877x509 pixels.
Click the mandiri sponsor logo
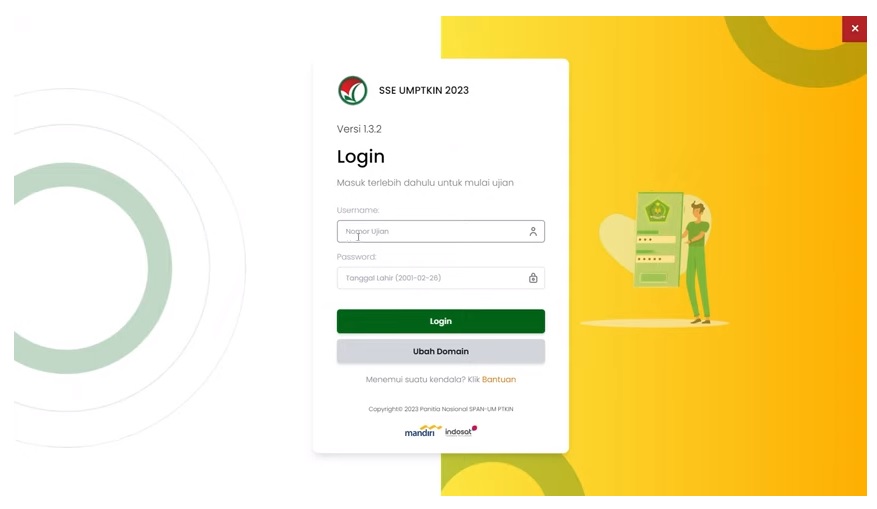click(422, 431)
